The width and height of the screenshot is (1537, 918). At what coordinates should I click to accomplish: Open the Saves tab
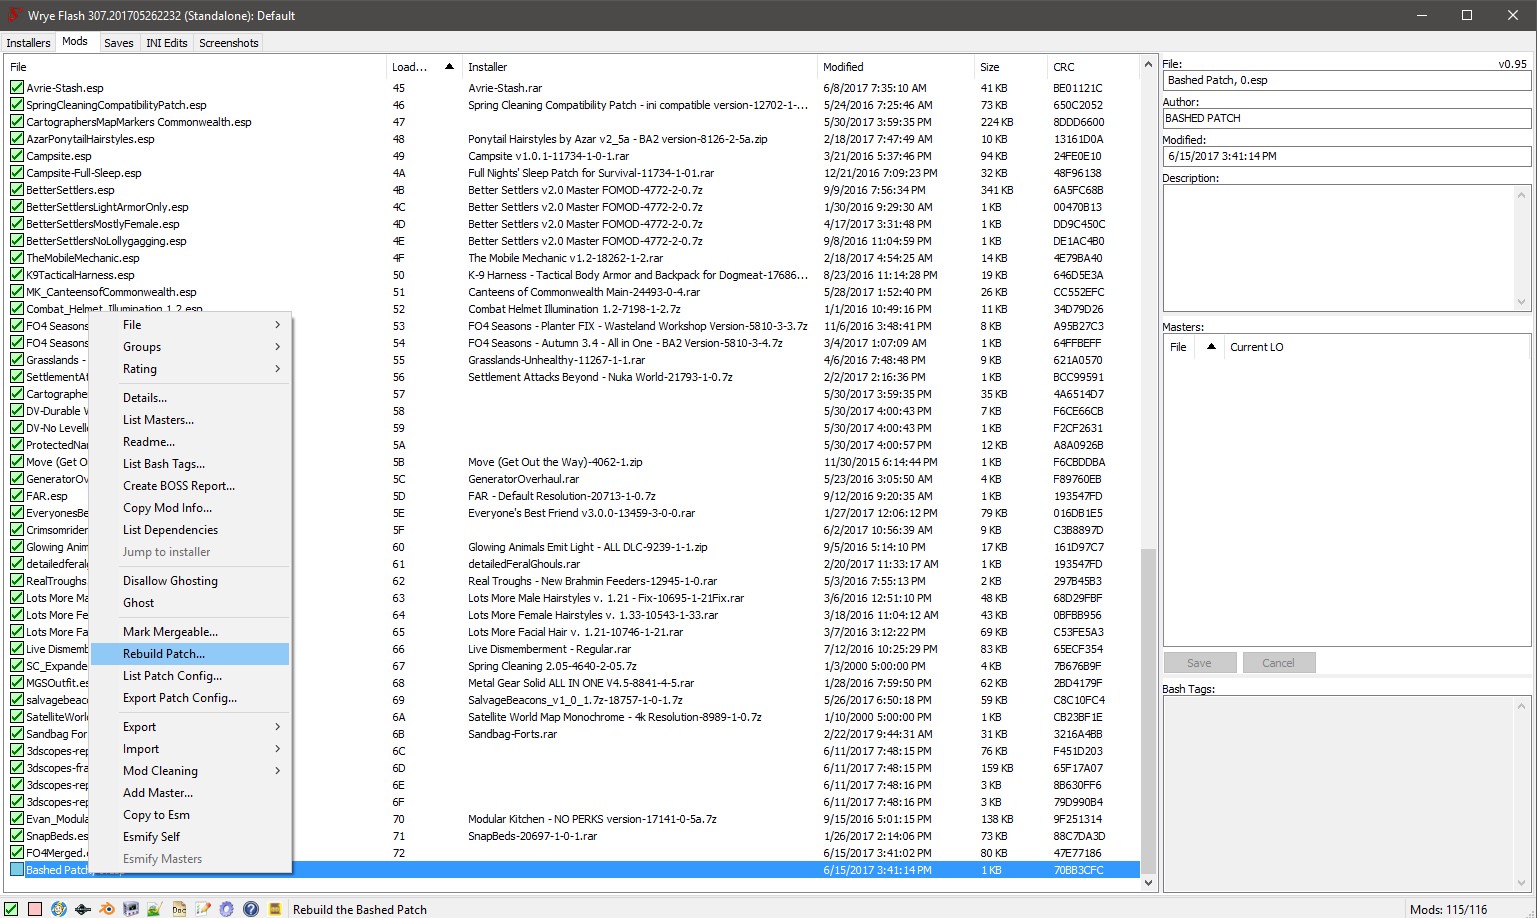[118, 43]
